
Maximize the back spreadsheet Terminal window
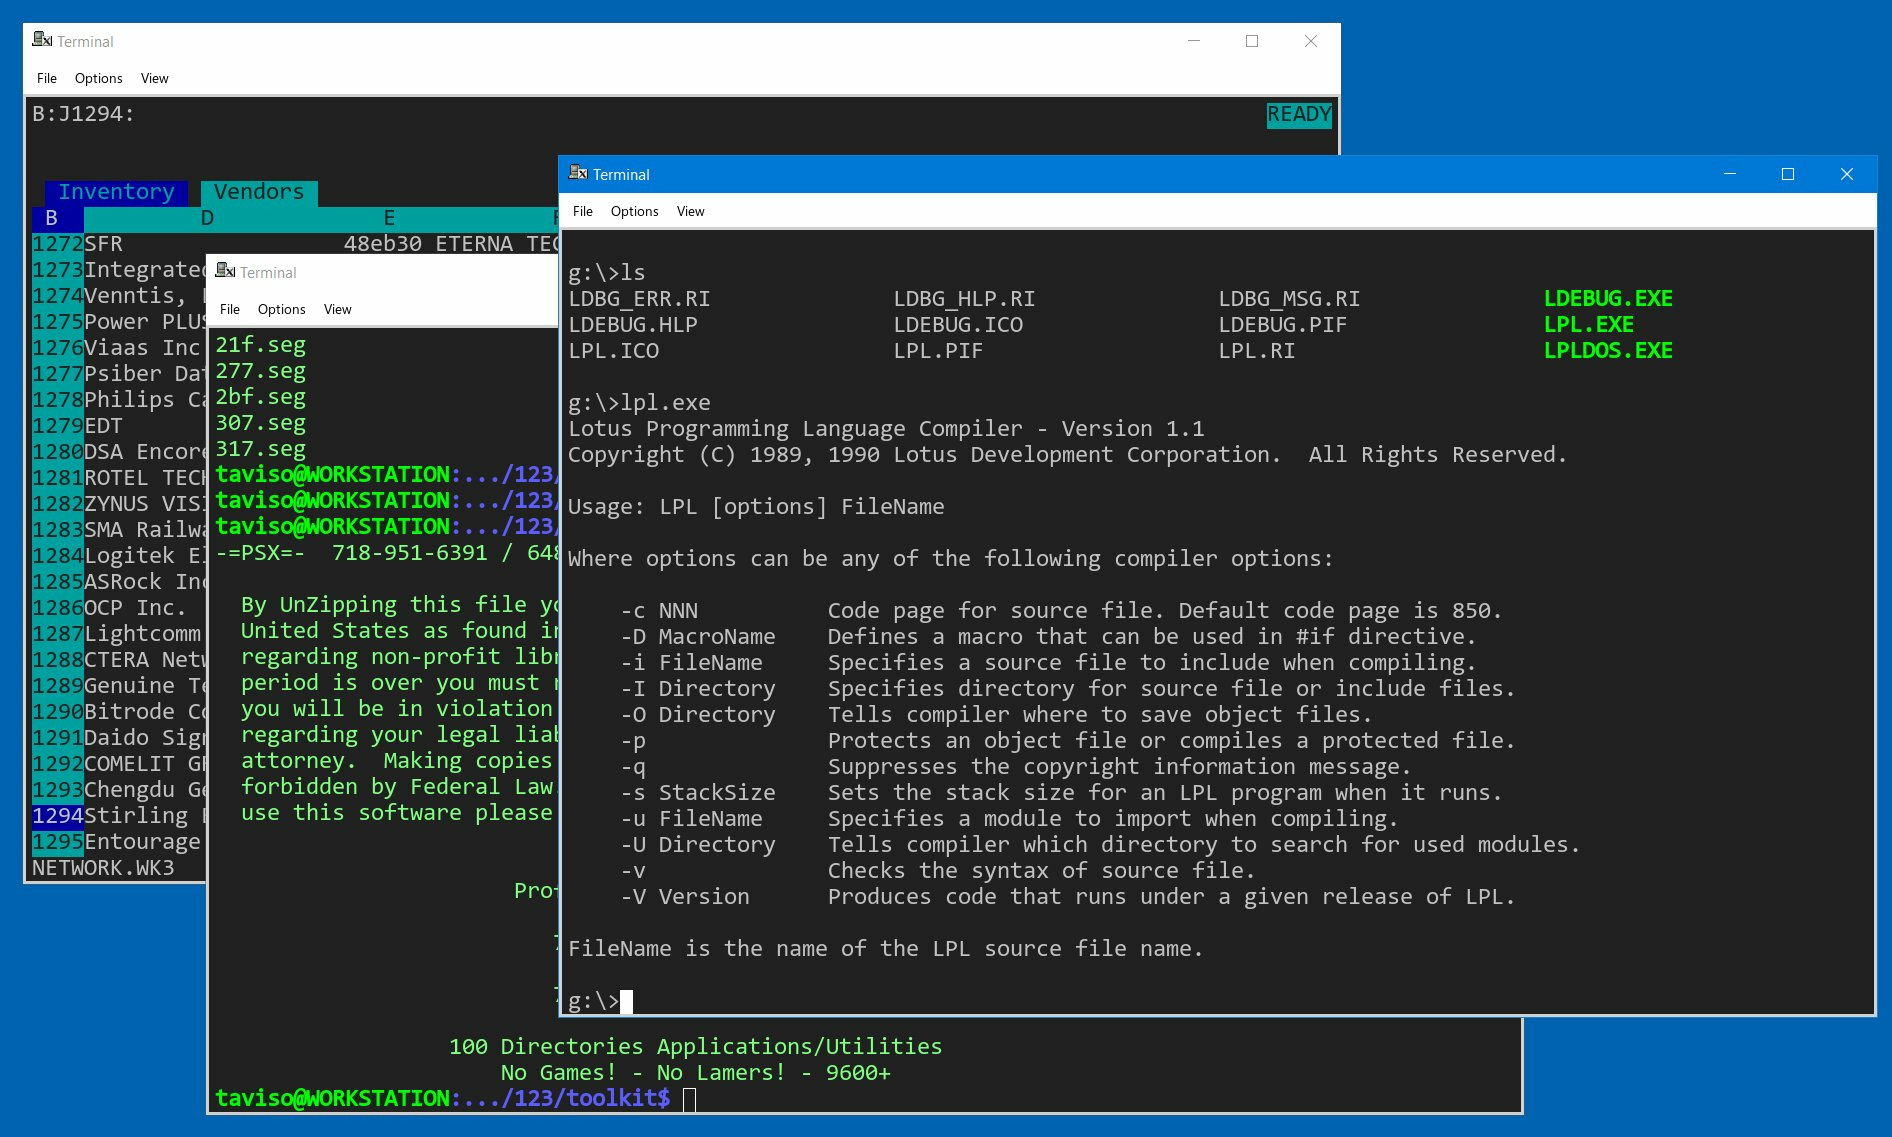(x=1252, y=41)
